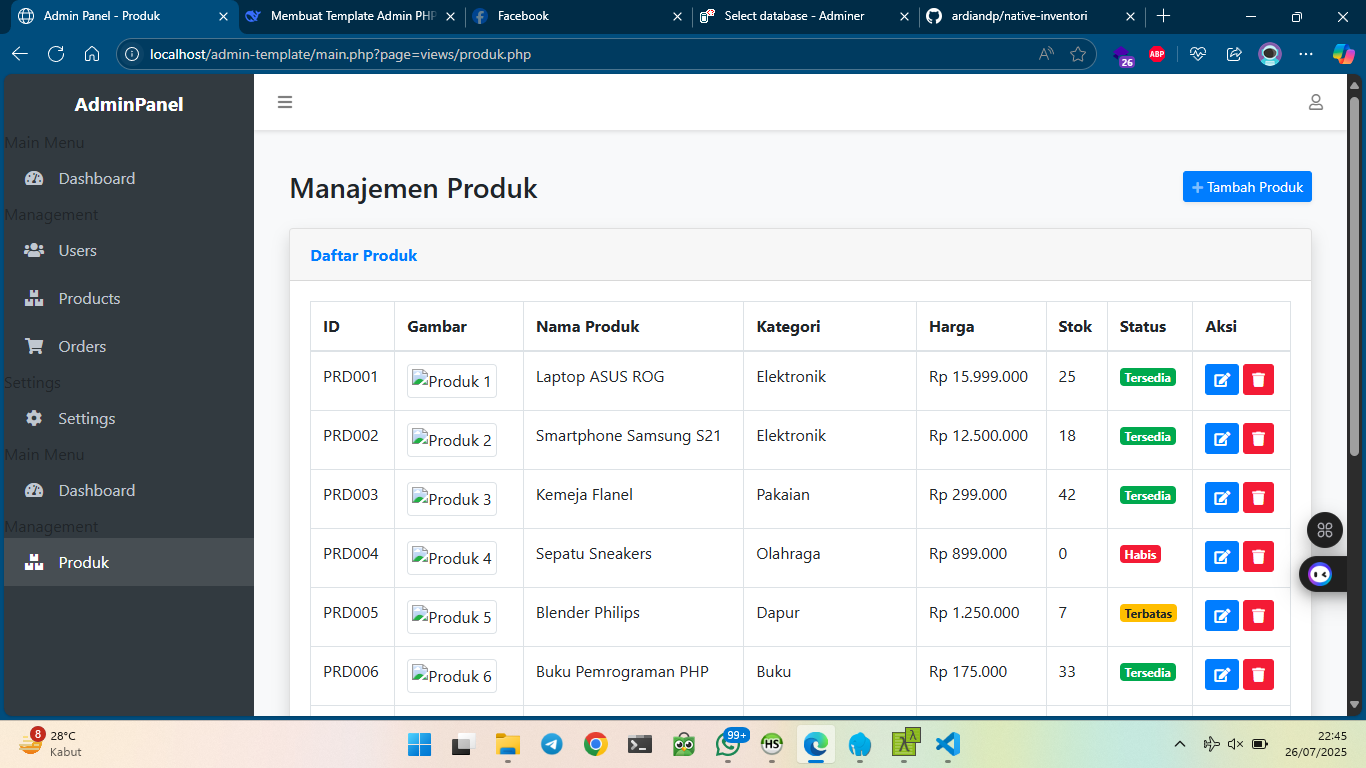Image resolution: width=1366 pixels, height=768 pixels.
Task: Click Terbatas status badge
Action: (1148, 613)
